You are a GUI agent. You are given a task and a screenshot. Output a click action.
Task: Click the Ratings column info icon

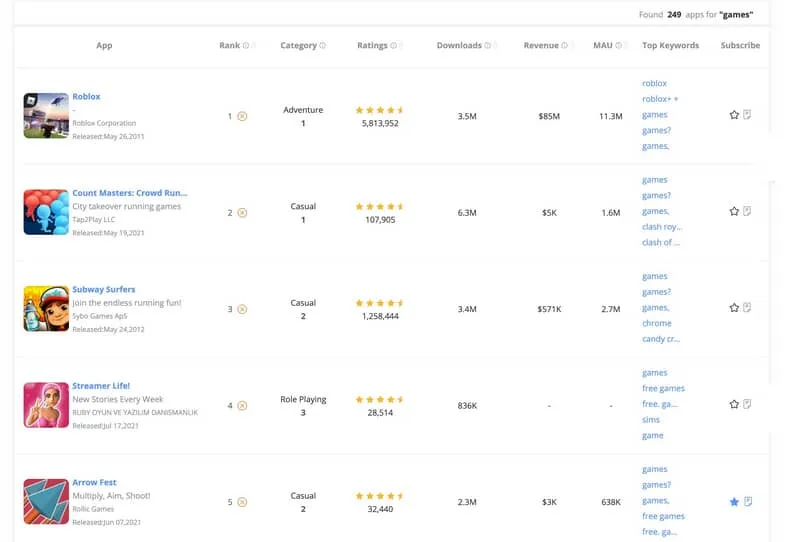click(x=393, y=45)
